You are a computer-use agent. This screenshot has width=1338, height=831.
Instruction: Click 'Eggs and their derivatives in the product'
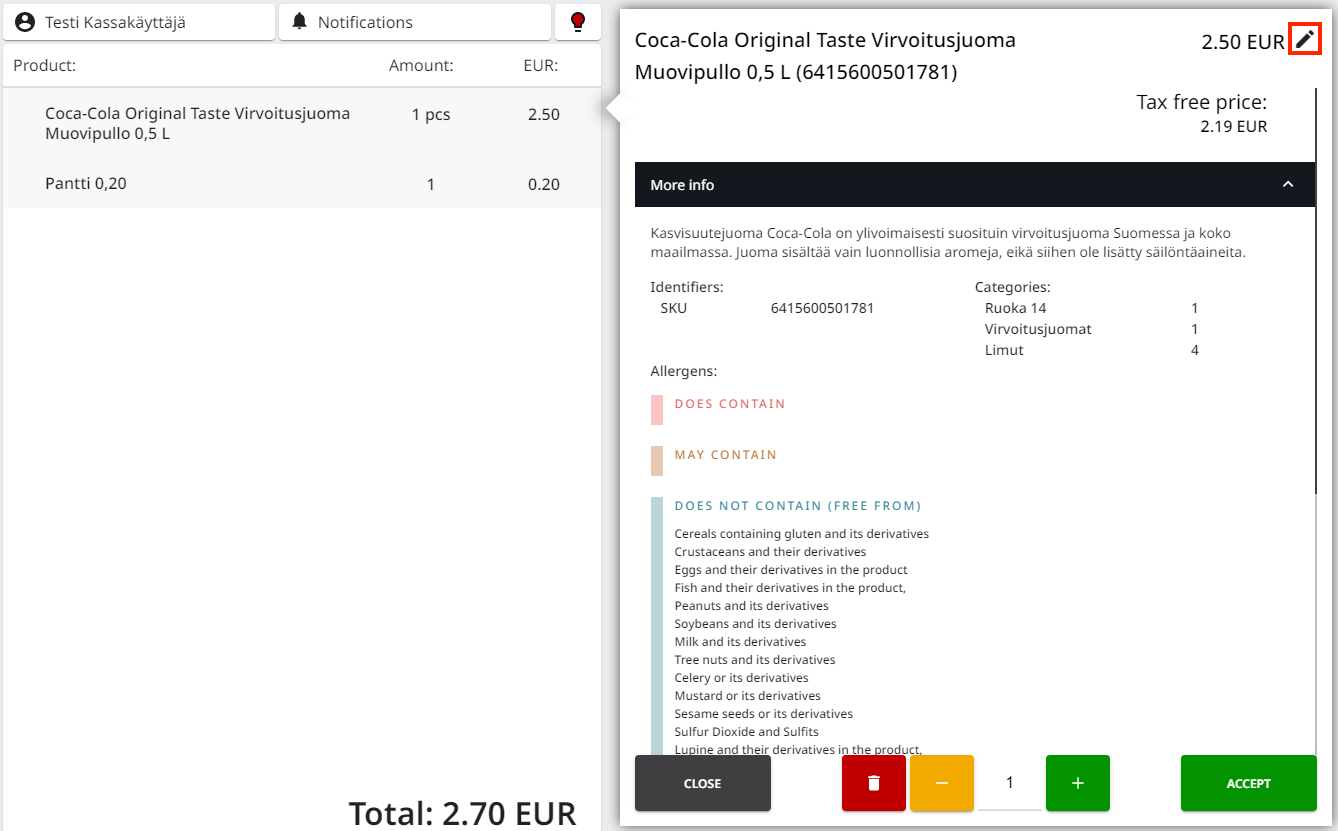click(x=791, y=570)
